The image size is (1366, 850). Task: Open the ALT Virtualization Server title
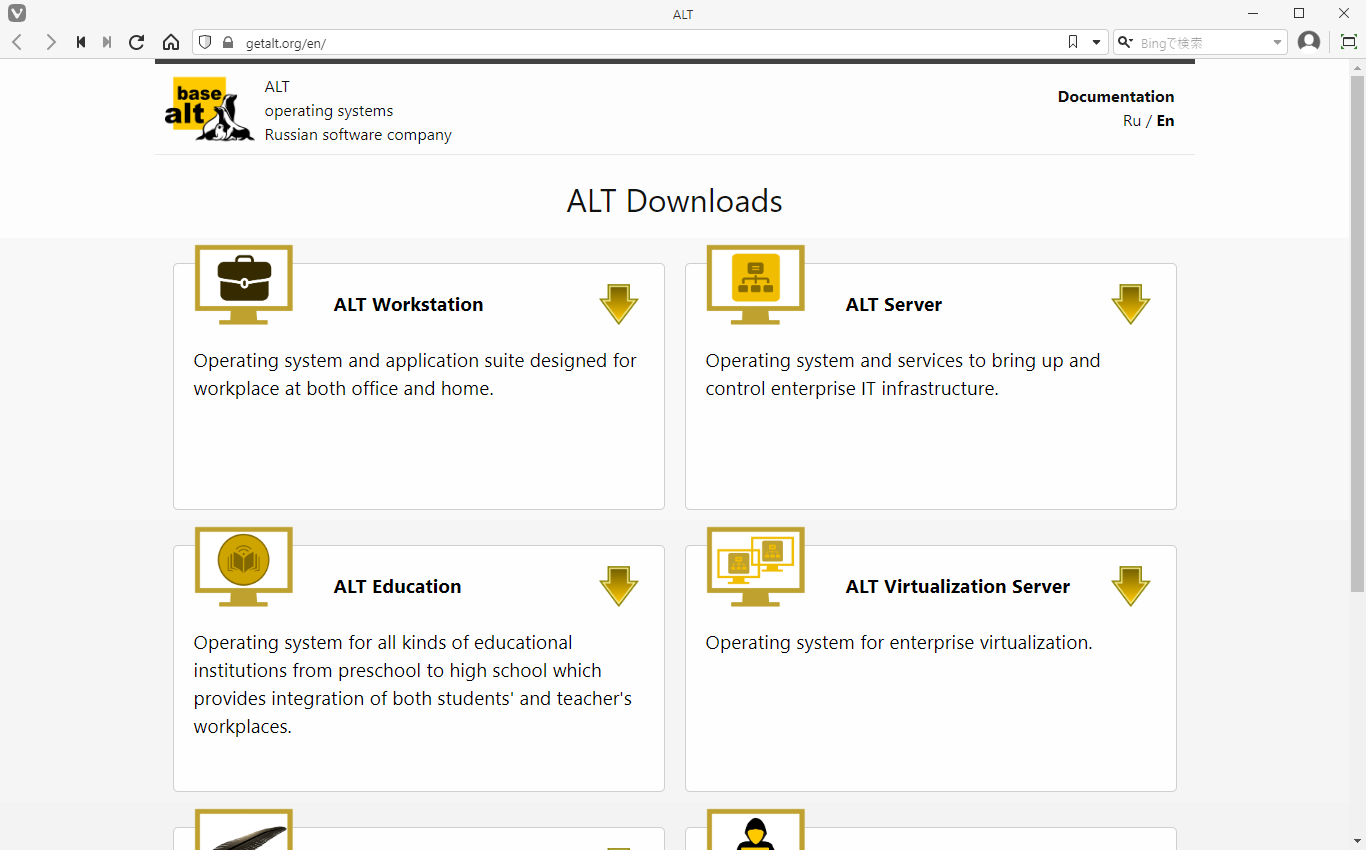click(x=958, y=587)
